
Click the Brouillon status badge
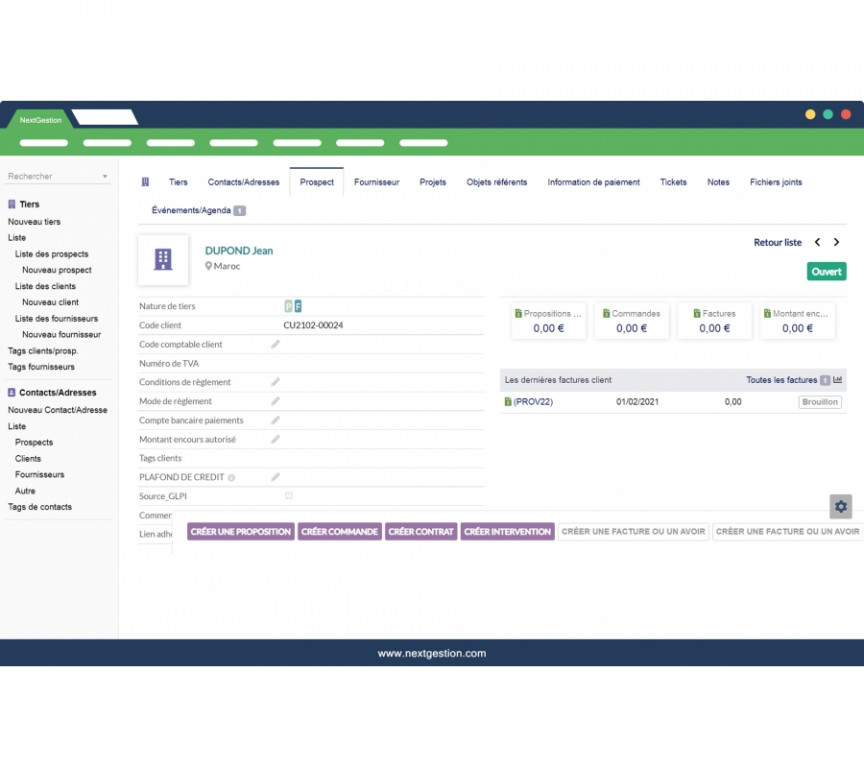pyautogui.click(x=820, y=402)
